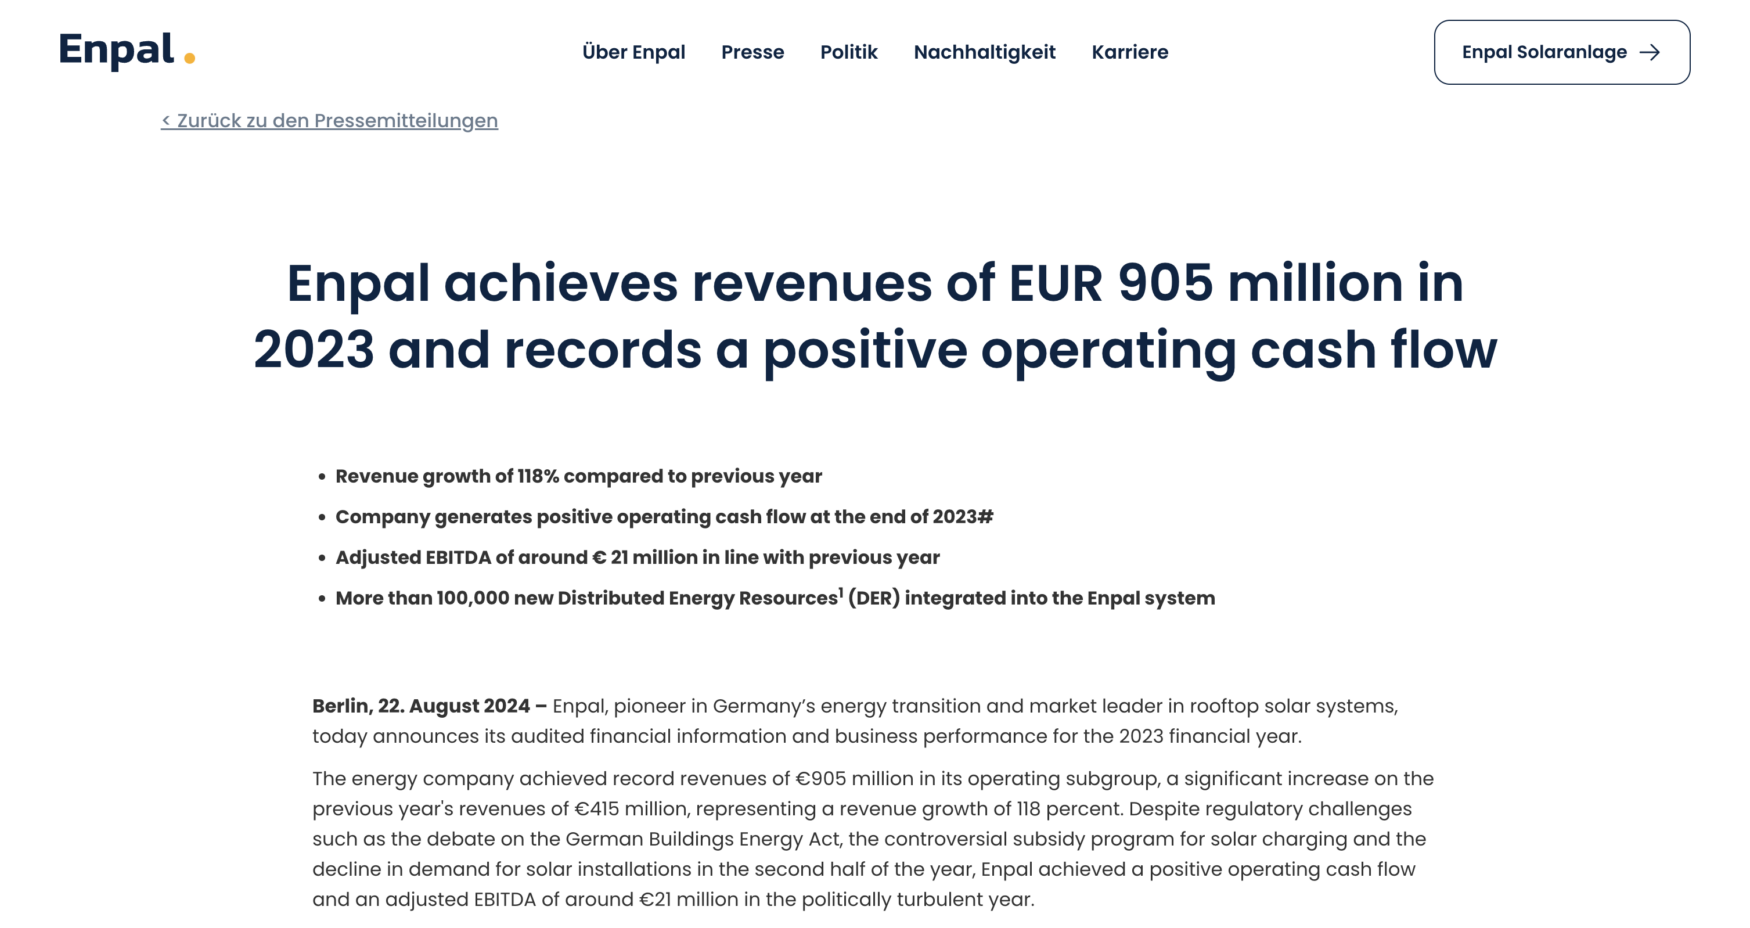This screenshot has width=1750, height=928.
Task: Navigate to the Karriere page
Action: coord(1129,52)
